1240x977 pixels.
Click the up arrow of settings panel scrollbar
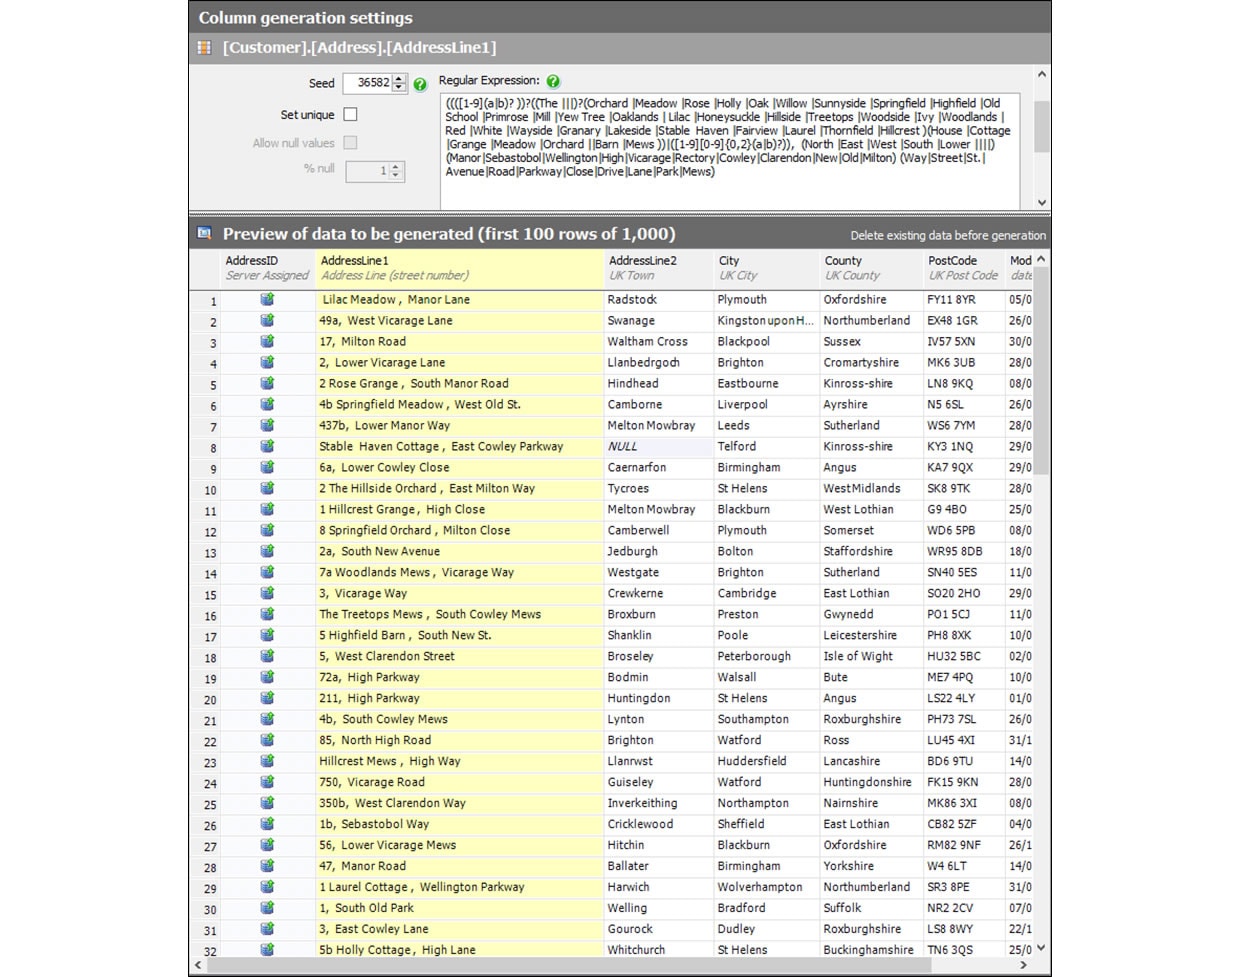coord(1041,74)
